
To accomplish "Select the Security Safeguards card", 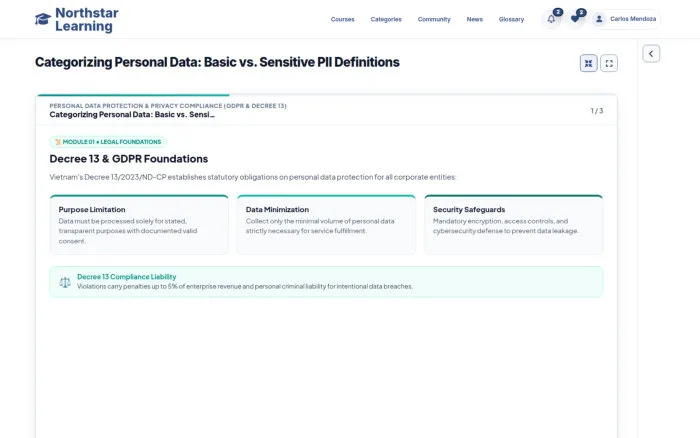I will click(513, 225).
